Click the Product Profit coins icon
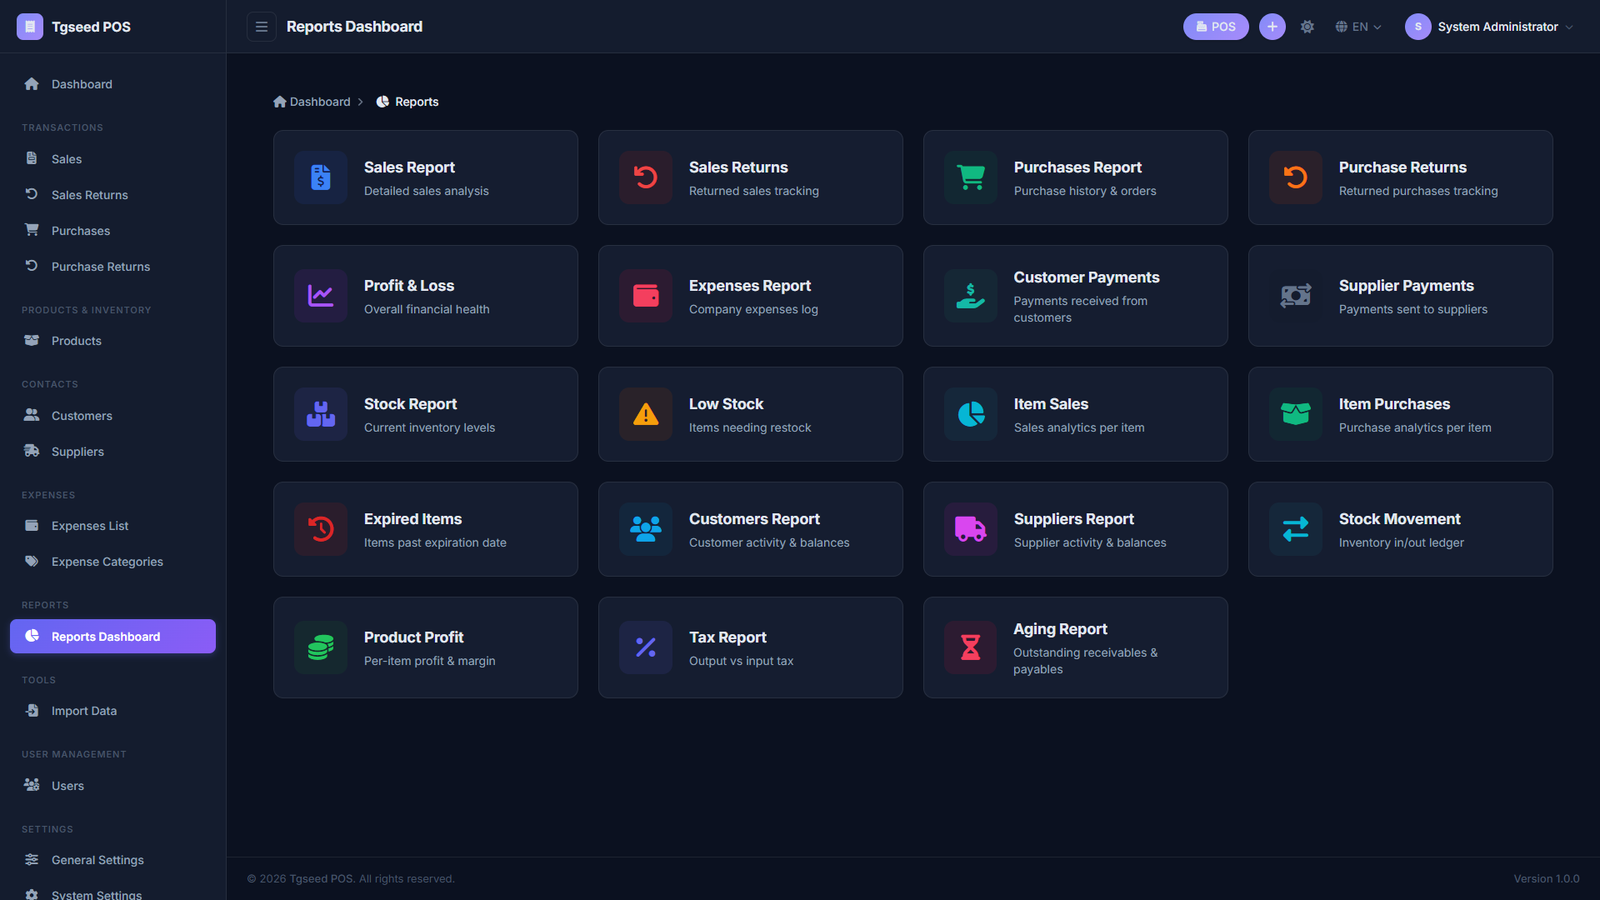This screenshot has width=1600, height=900. pos(321,648)
